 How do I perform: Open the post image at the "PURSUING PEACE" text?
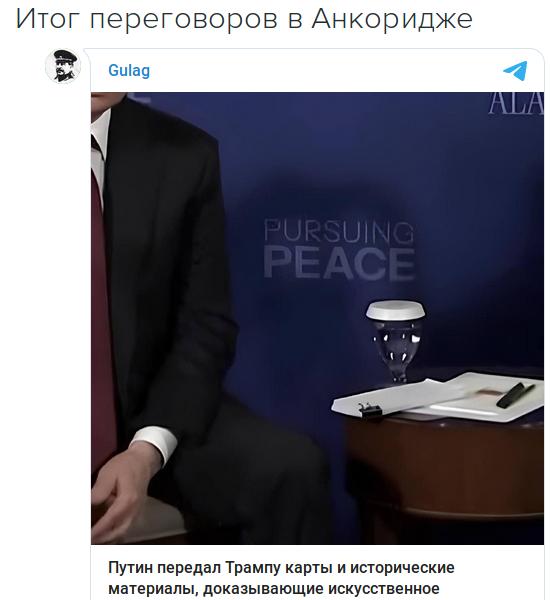[339, 249]
